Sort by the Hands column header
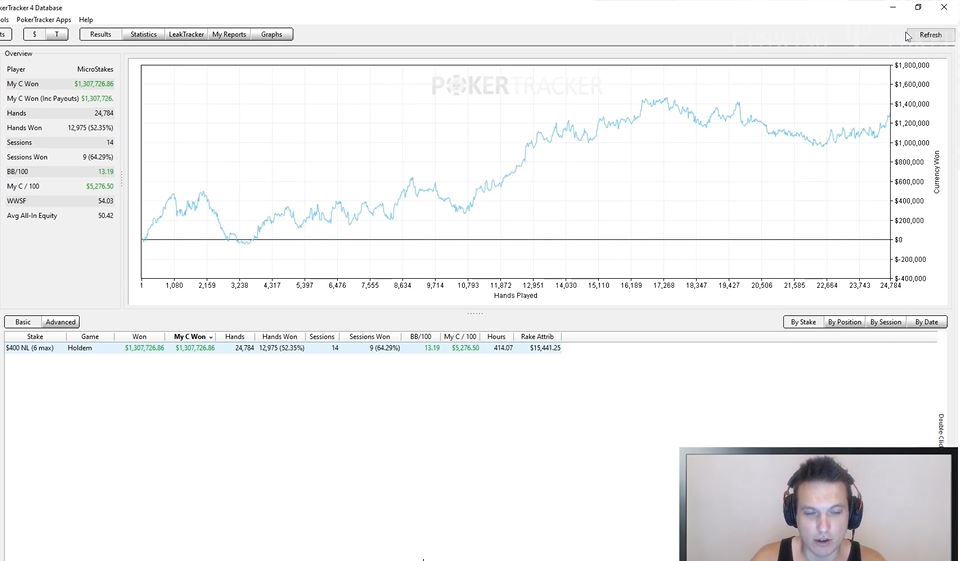Viewport: 960px width, 561px height. click(x=234, y=337)
